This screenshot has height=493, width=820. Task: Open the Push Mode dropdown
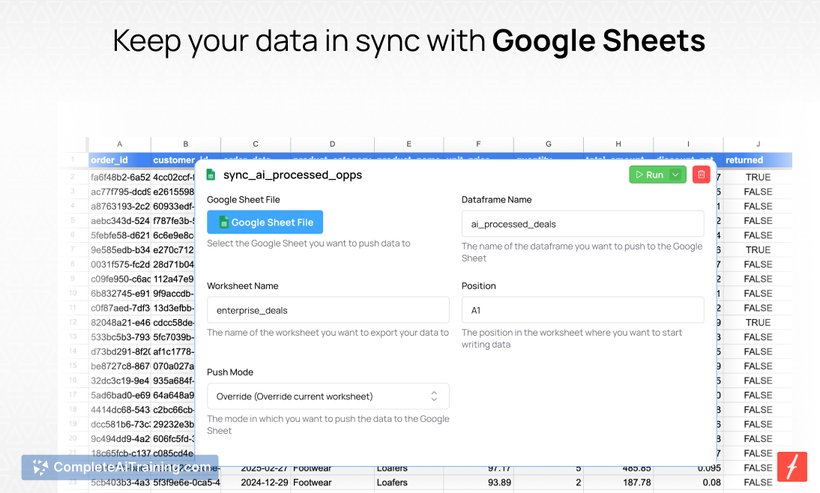coord(328,396)
